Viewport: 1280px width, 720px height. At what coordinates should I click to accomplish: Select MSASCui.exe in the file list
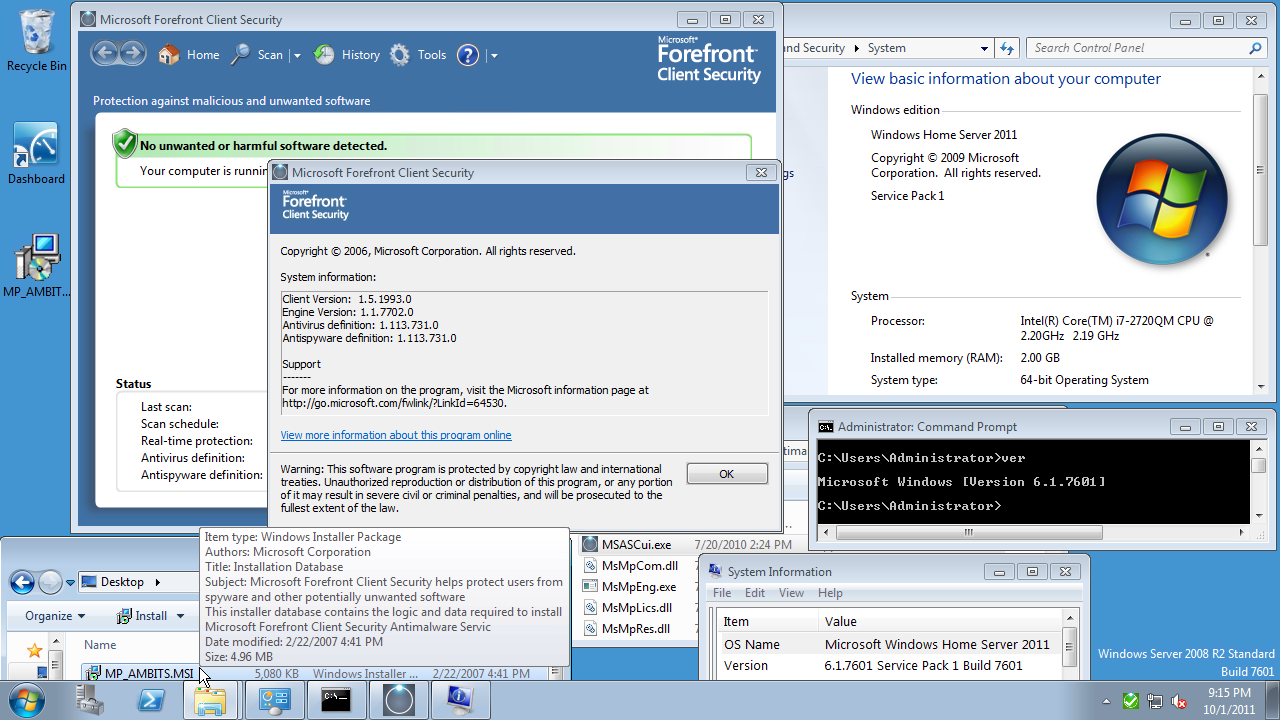(x=636, y=545)
